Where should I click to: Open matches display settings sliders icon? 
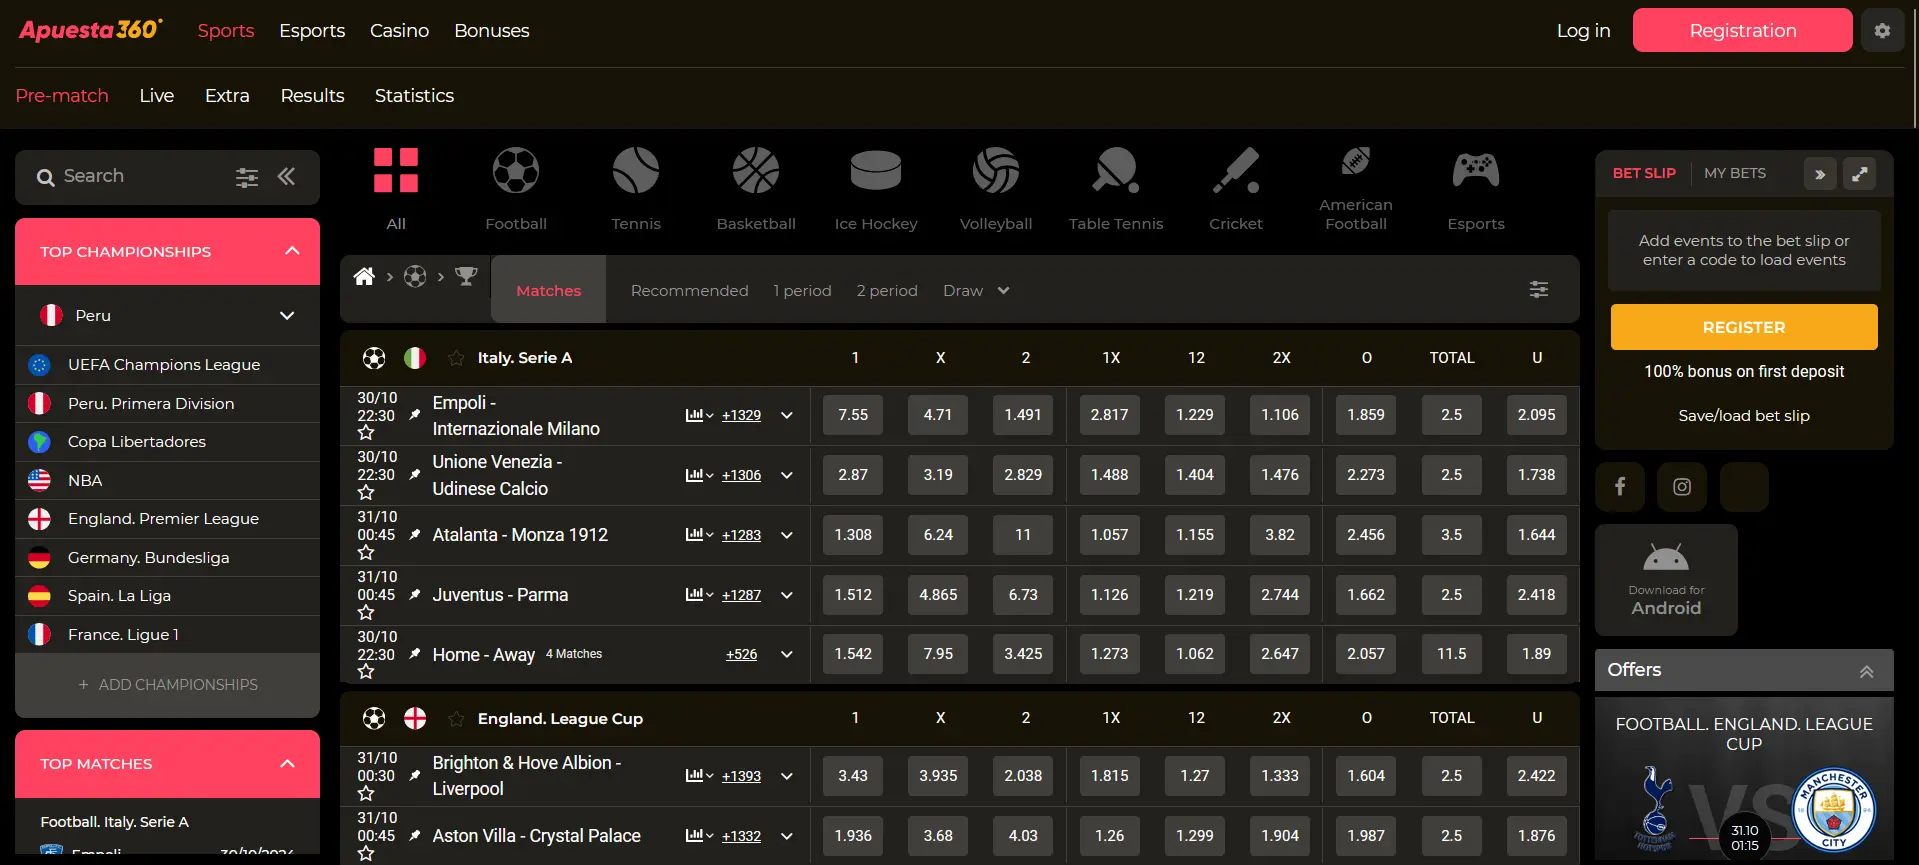(x=1539, y=289)
